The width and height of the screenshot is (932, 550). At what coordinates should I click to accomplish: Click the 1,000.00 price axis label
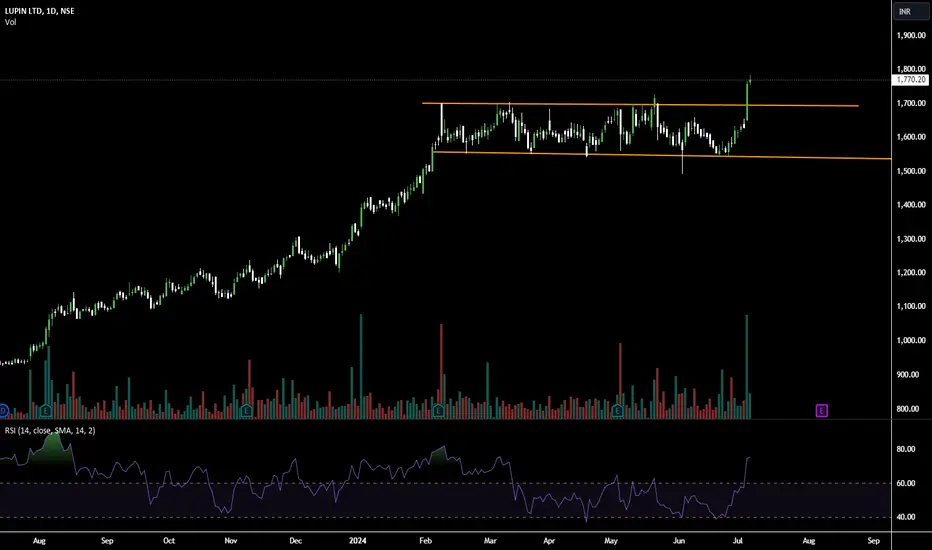coord(911,341)
